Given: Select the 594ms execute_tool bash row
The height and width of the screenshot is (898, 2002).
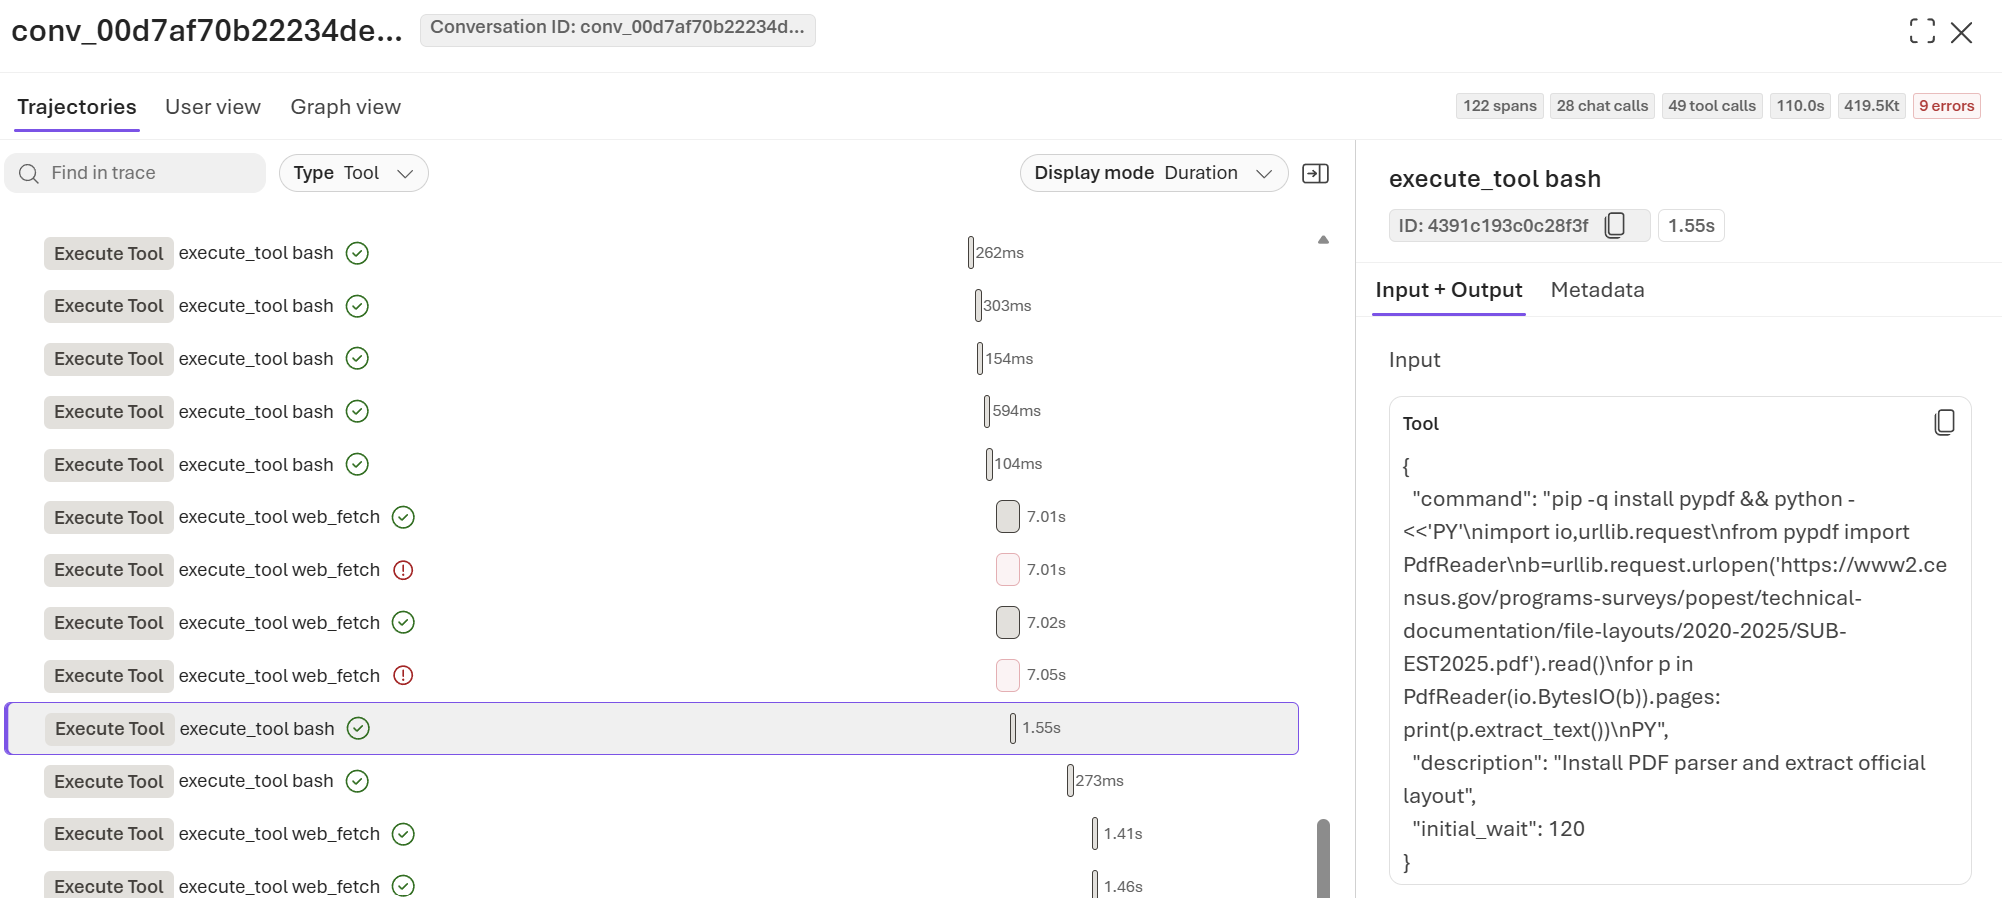Looking at the screenshot, I should 651,411.
